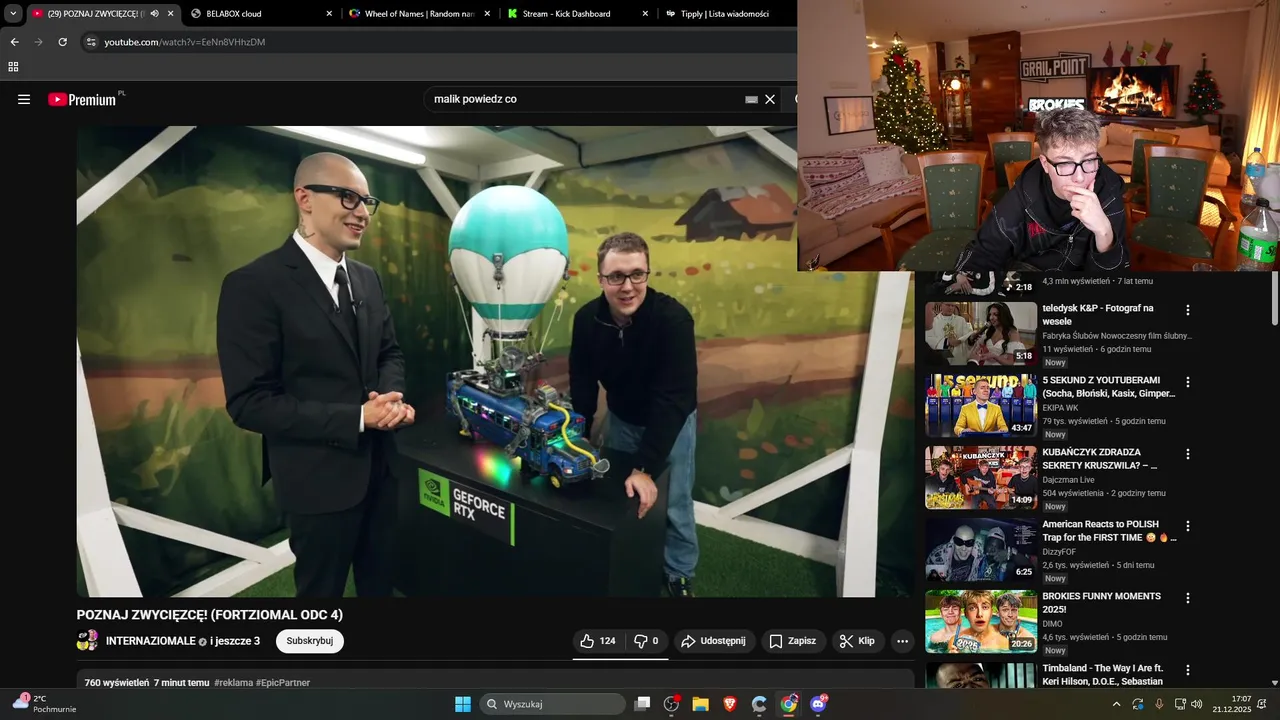This screenshot has width=1280, height=720.
Task: Open the weather widget showing 2°C Pochmurnie
Action: (x=44, y=704)
